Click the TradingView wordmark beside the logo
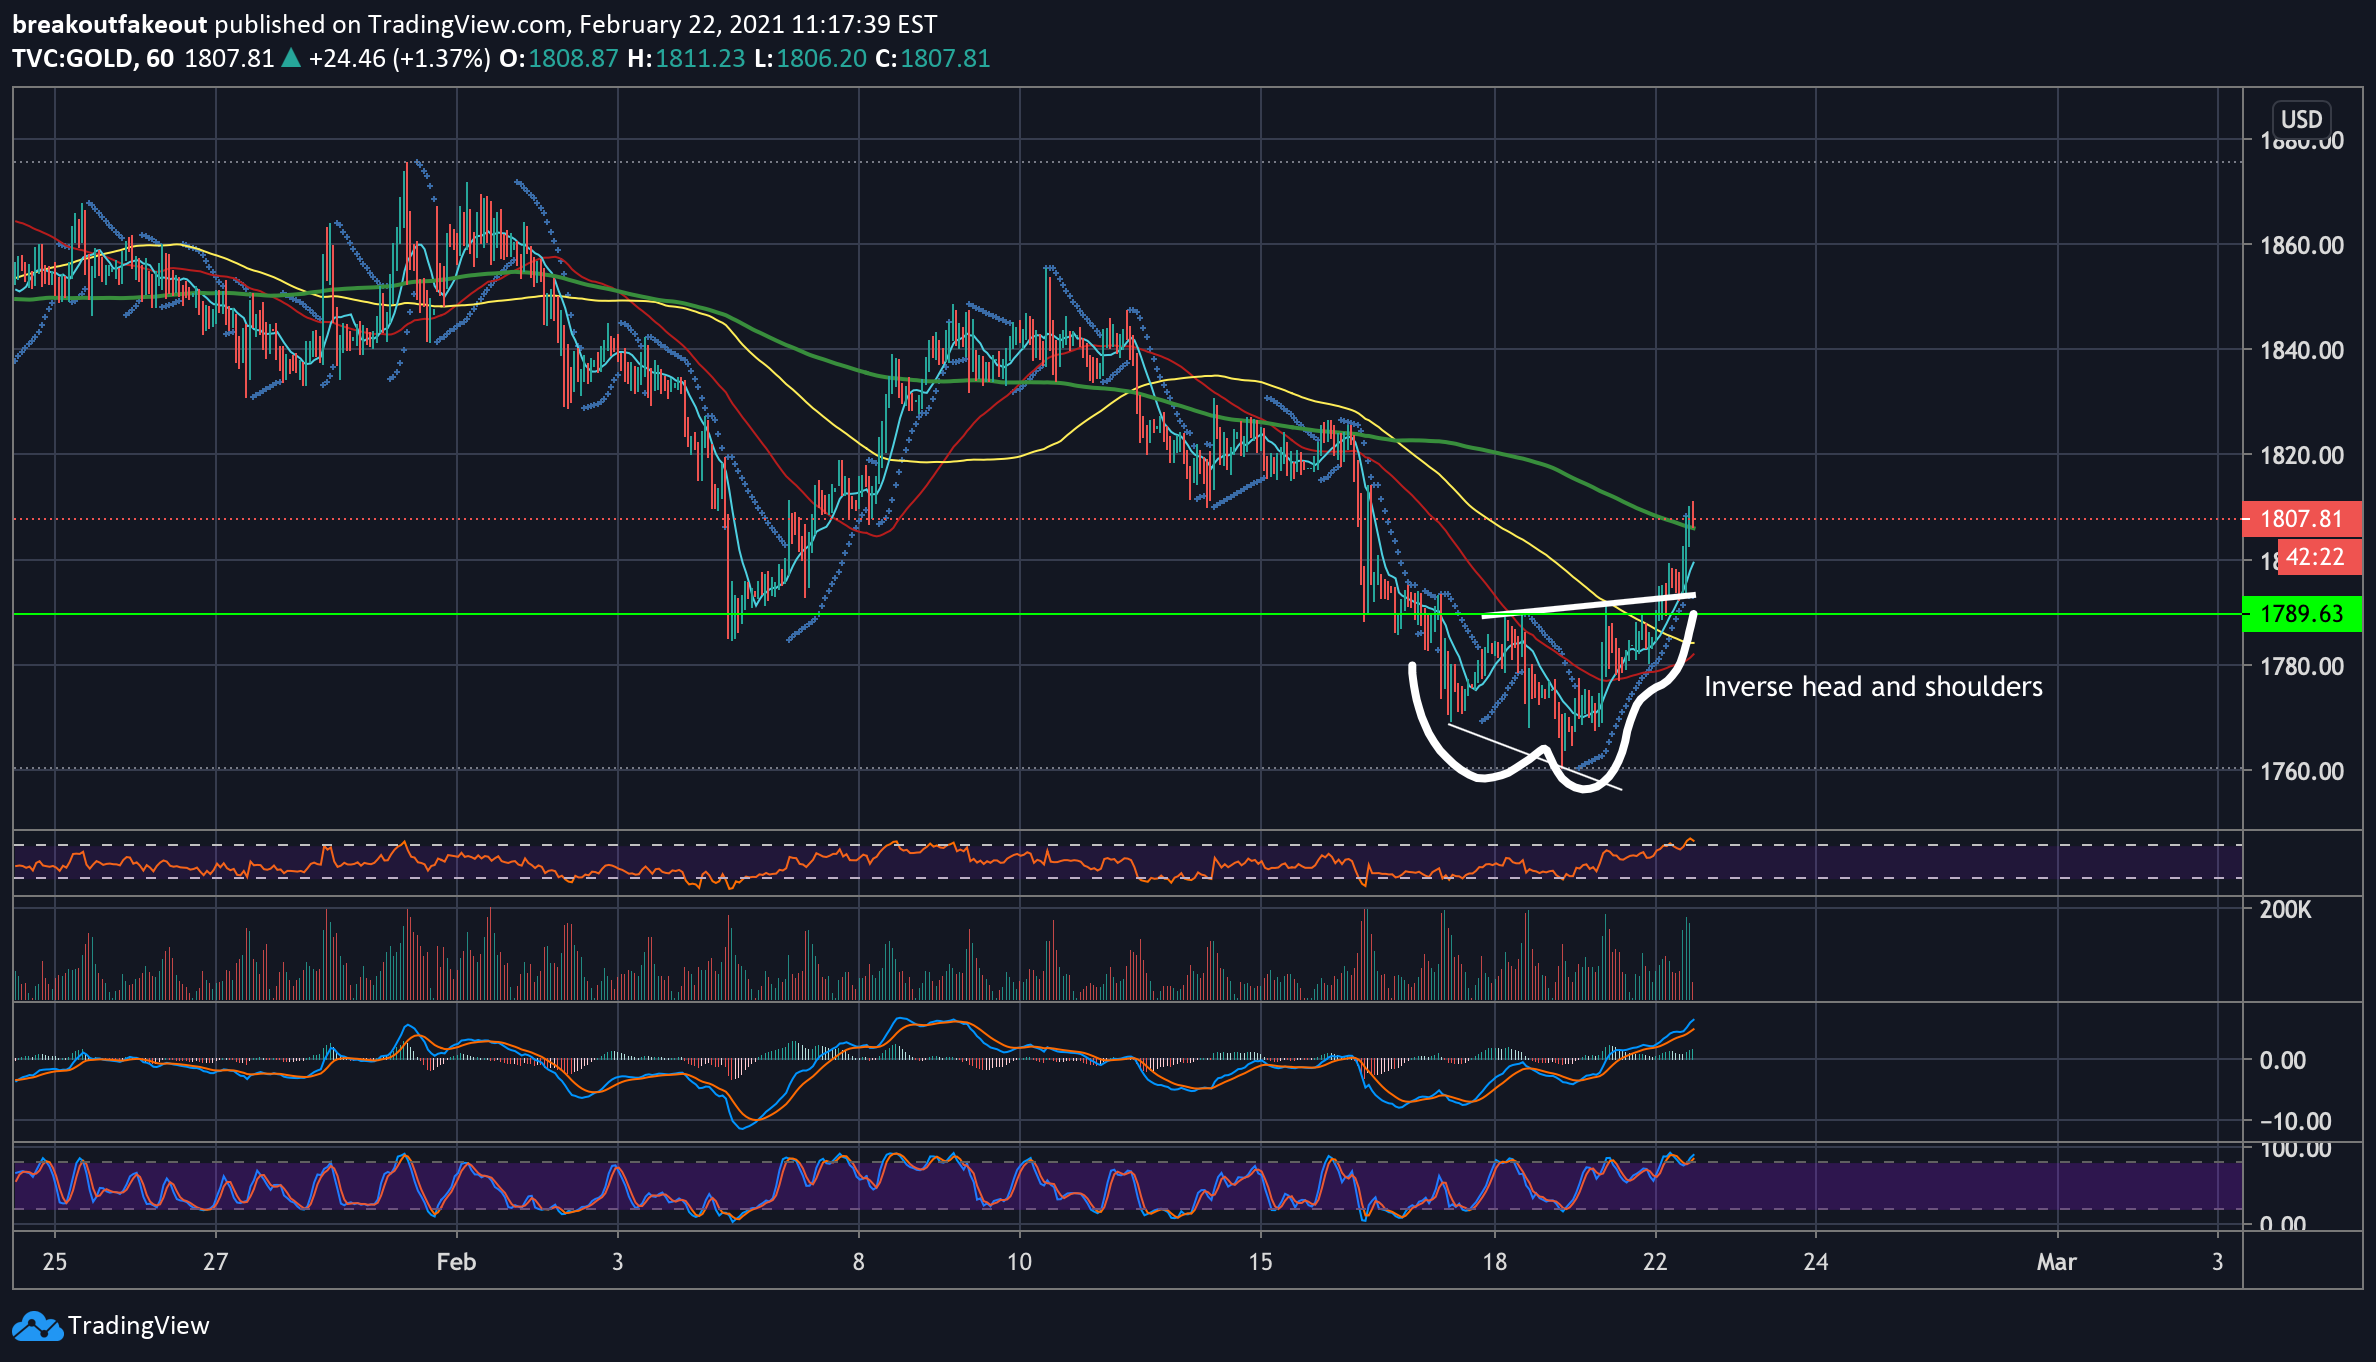This screenshot has height=1362, width=2376. 139,1326
